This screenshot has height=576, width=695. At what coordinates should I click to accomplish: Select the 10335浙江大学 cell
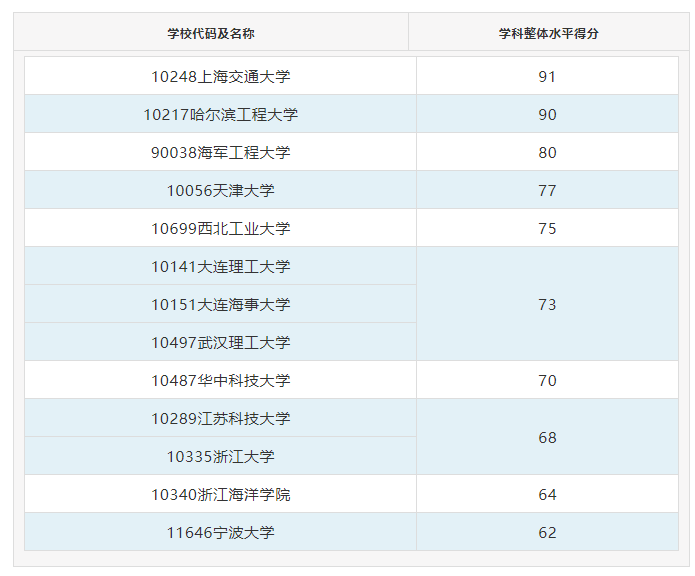point(220,456)
